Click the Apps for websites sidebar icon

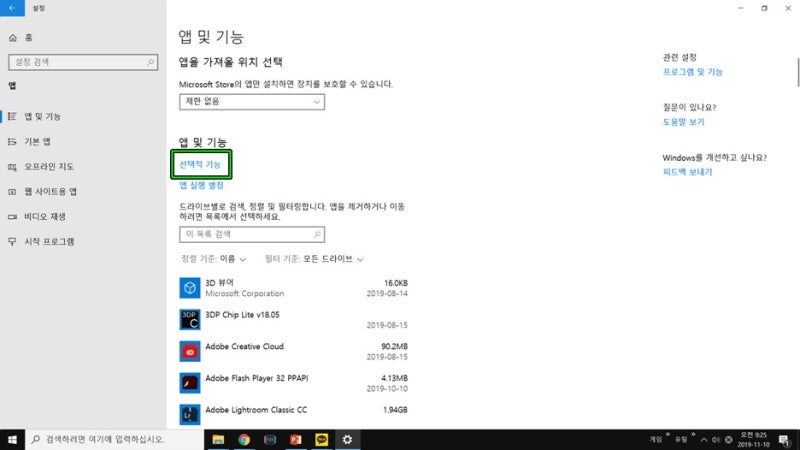click(x=12, y=191)
